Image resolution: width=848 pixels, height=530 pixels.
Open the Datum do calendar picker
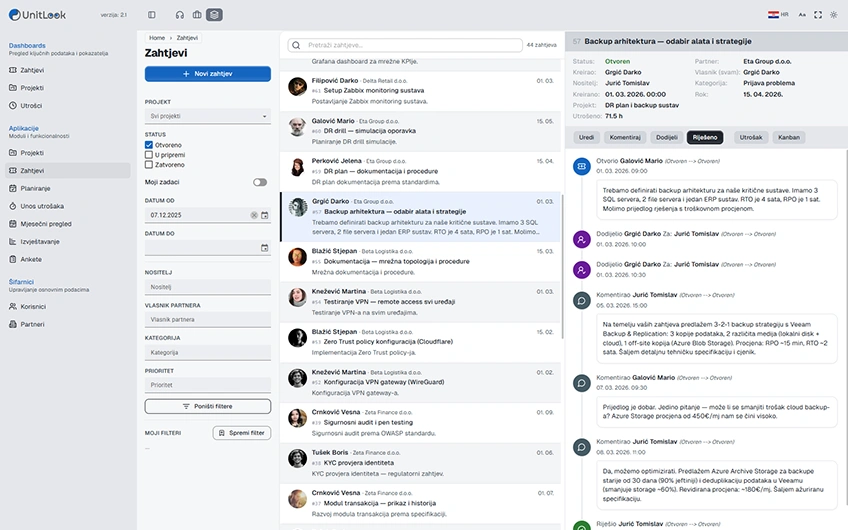pyautogui.click(x=264, y=248)
